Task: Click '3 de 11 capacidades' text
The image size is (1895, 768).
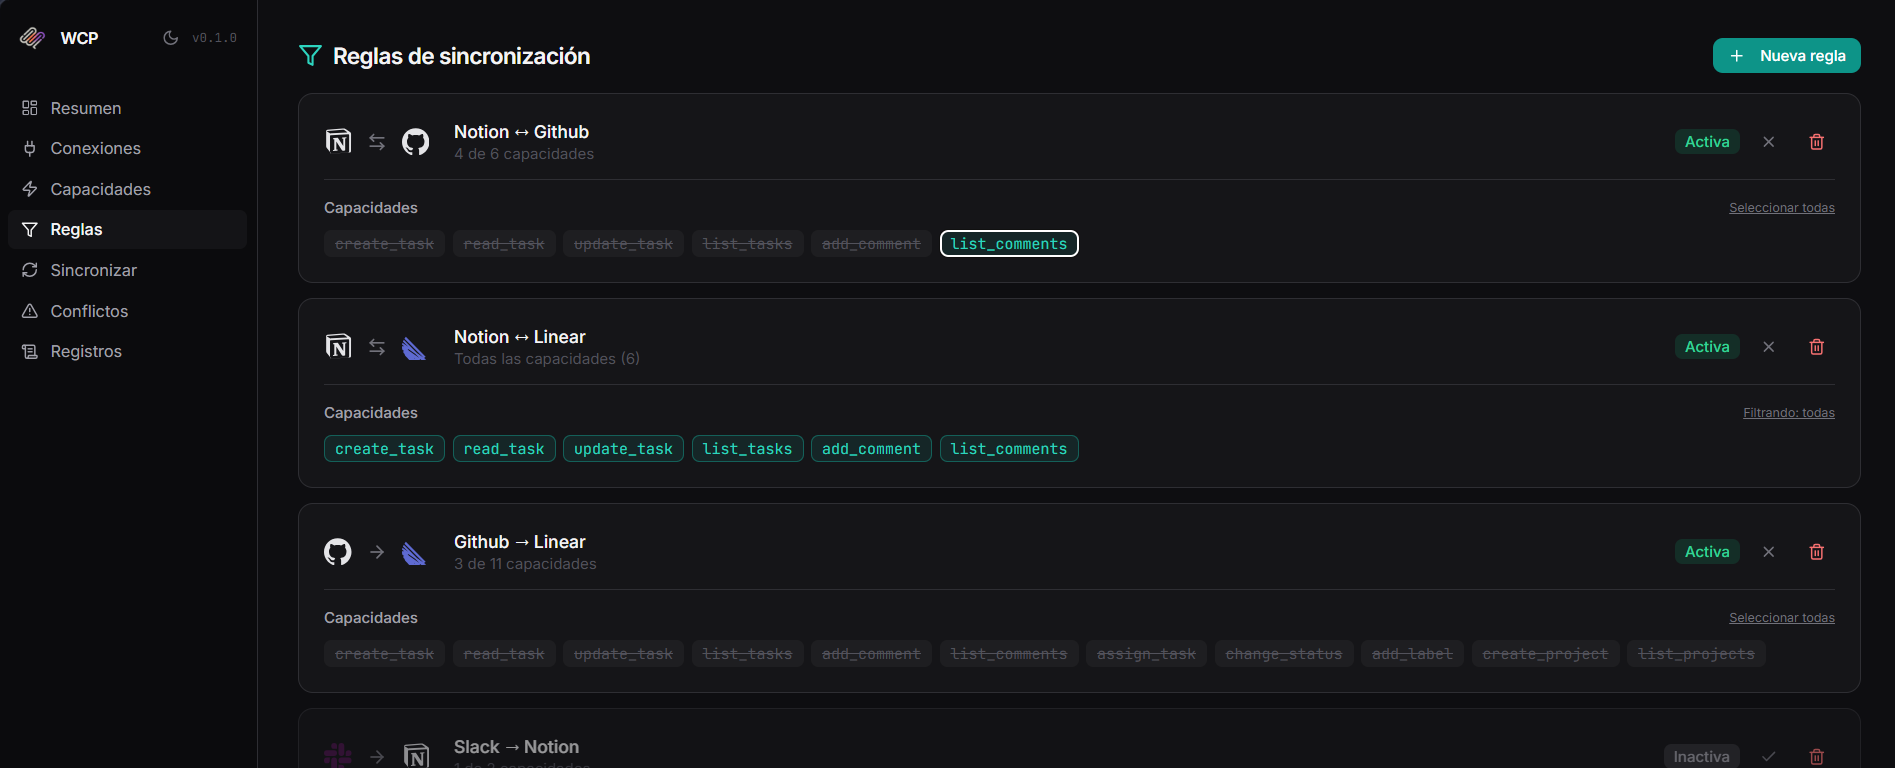Action: [x=525, y=564]
